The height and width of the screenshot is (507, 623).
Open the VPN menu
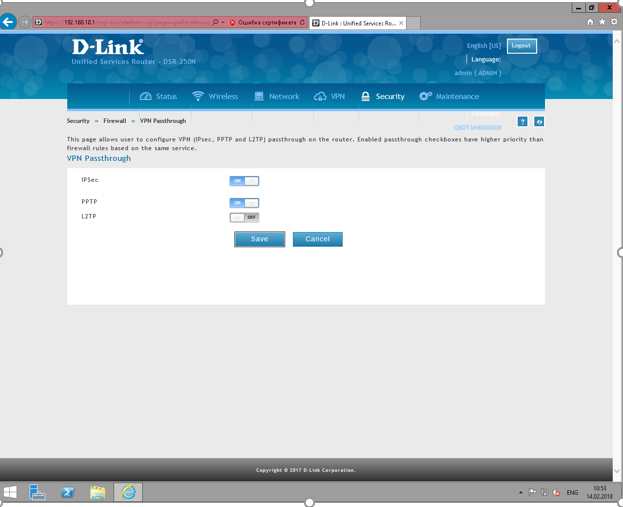[329, 97]
